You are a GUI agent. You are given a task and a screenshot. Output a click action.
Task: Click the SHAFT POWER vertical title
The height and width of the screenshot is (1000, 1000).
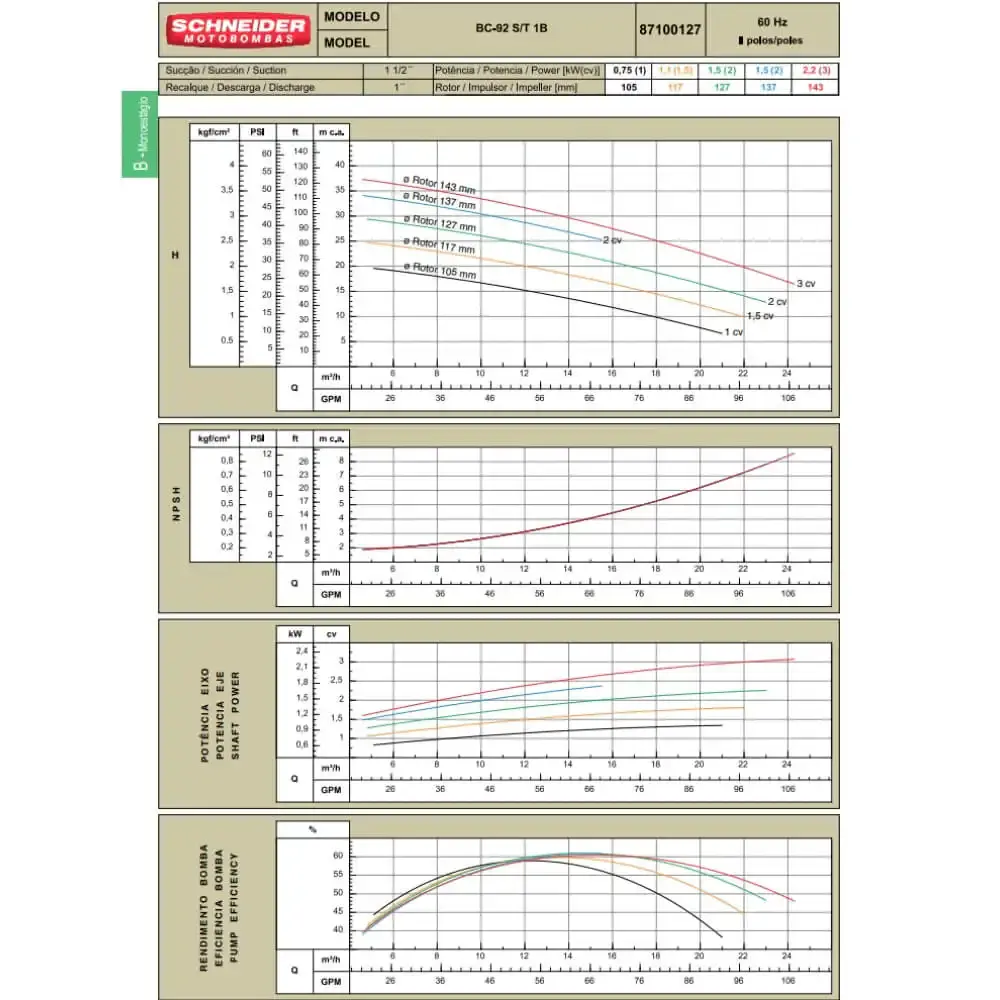(235, 715)
